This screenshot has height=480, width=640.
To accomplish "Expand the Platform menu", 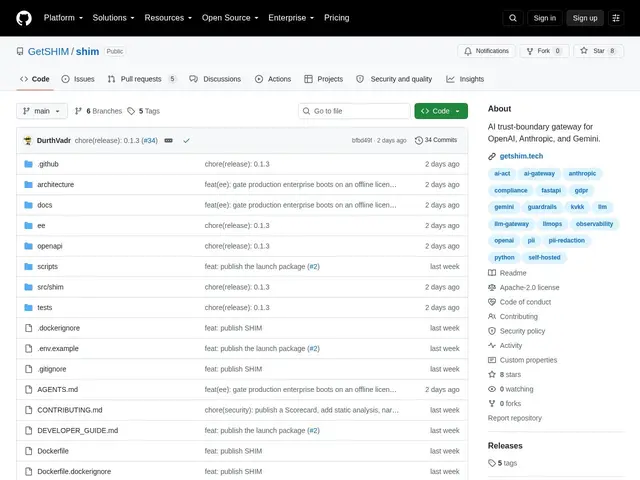I will point(63,18).
